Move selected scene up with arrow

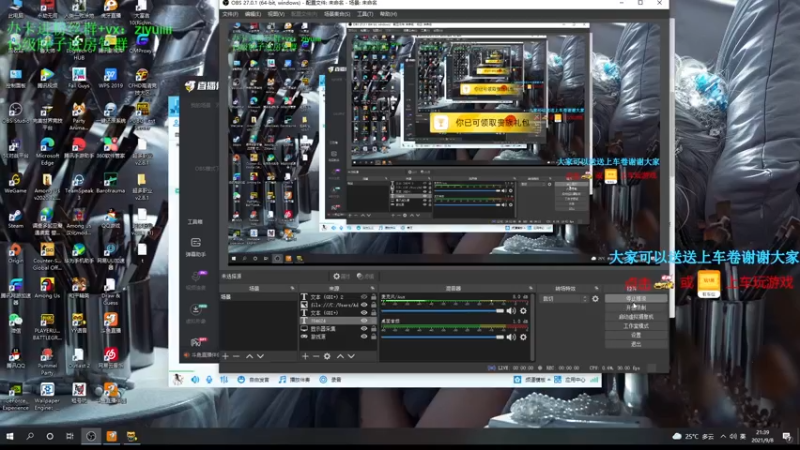pyautogui.click(x=249, y=356)
